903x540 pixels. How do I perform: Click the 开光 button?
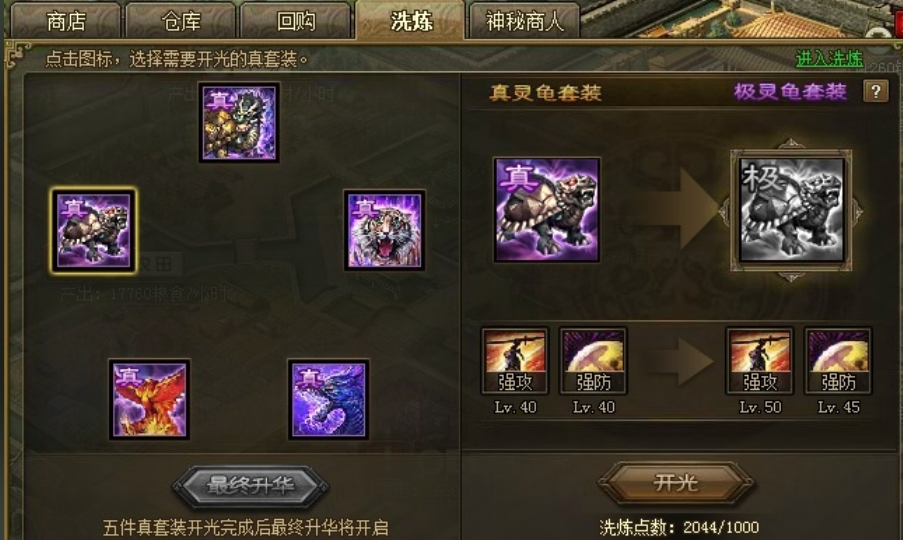point(676,483)
